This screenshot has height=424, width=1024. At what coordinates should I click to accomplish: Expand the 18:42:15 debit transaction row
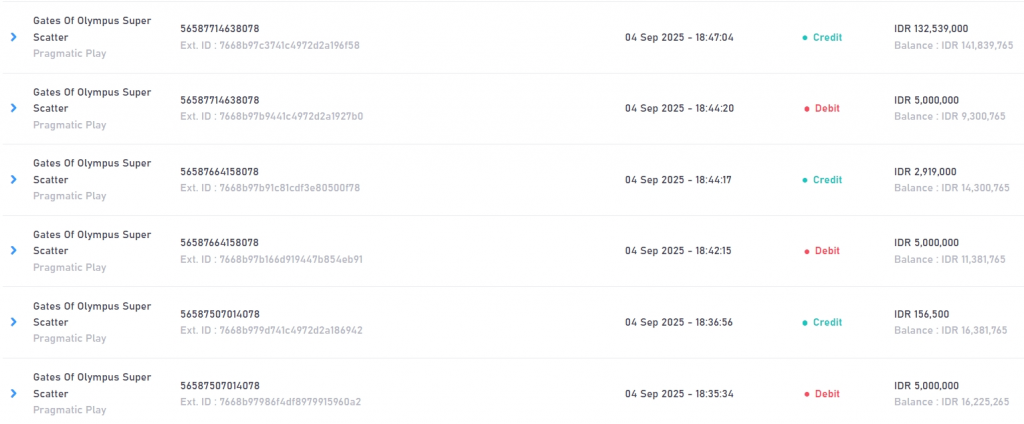(x=13, y=250)
